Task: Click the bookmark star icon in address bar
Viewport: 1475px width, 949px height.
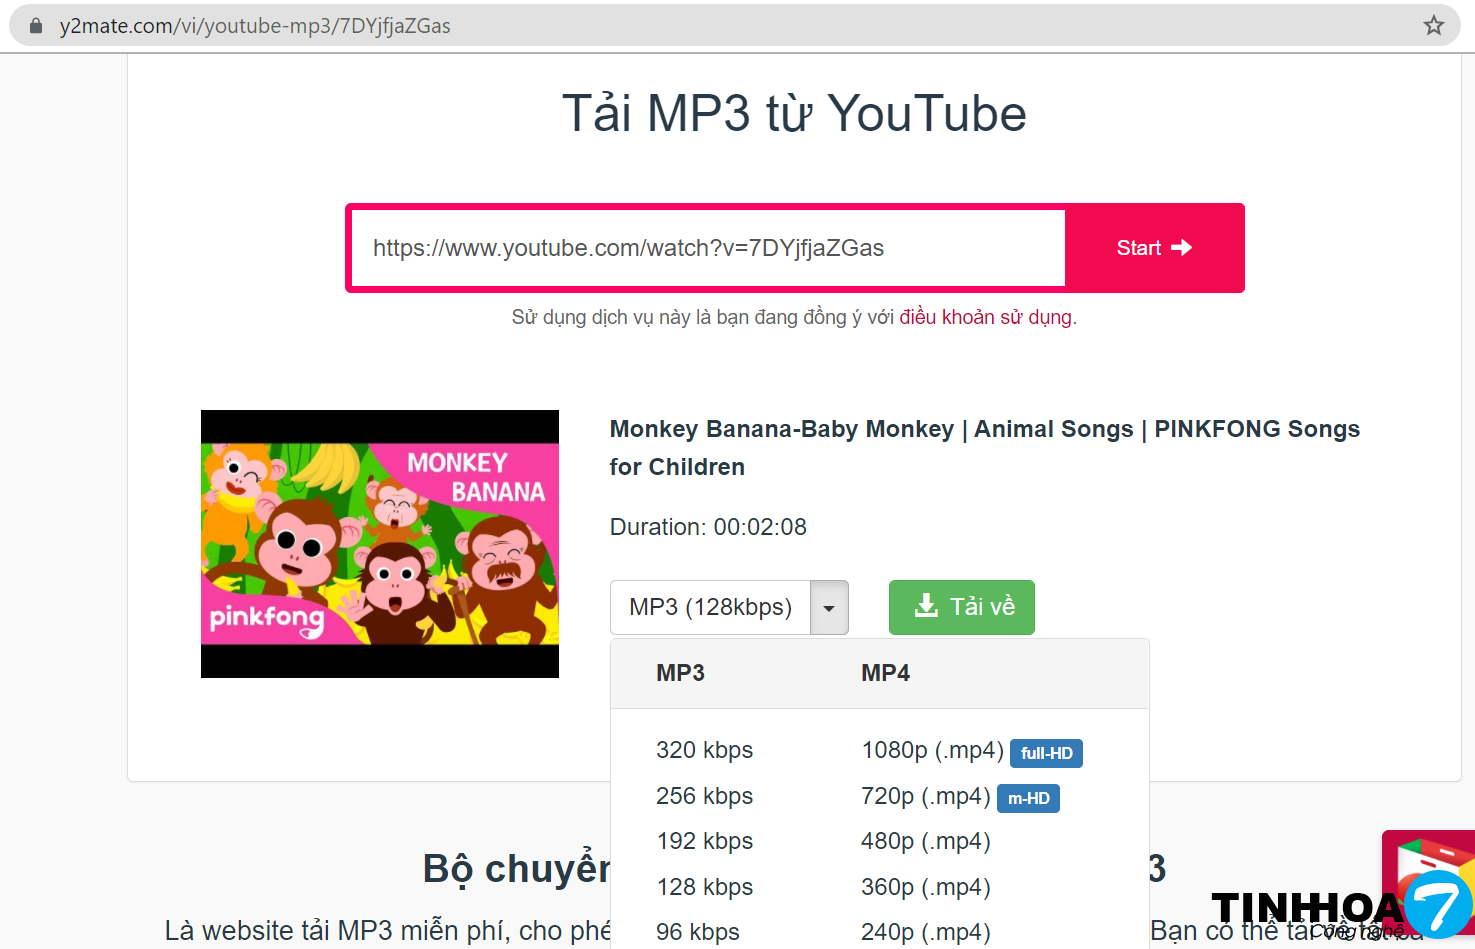Action: pyautogui.click(x=1433, y=26)
